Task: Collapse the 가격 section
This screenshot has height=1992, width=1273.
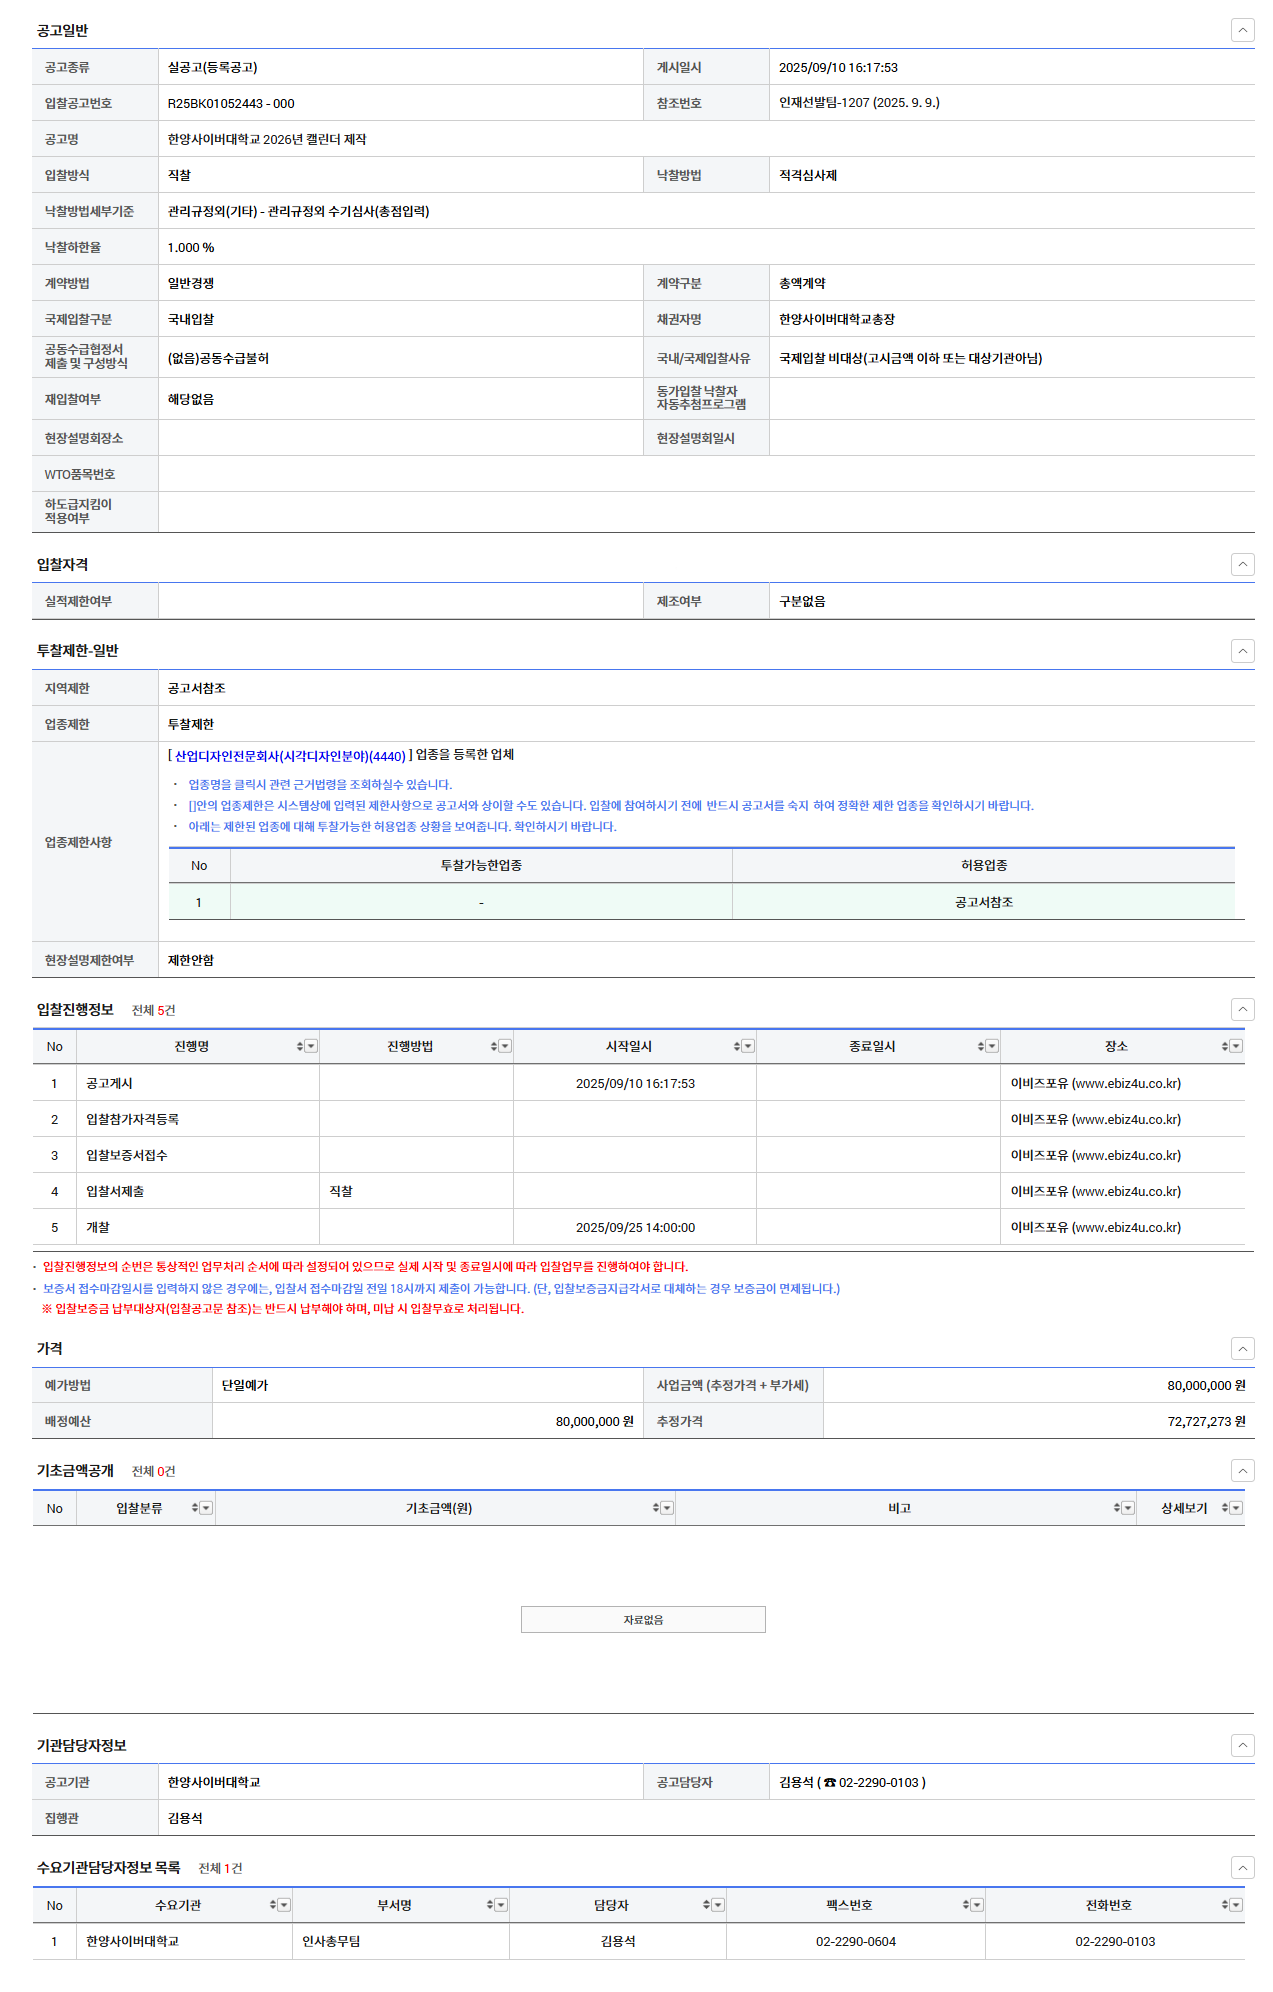Action: pyautogui.click(x=1242, y=1349)
